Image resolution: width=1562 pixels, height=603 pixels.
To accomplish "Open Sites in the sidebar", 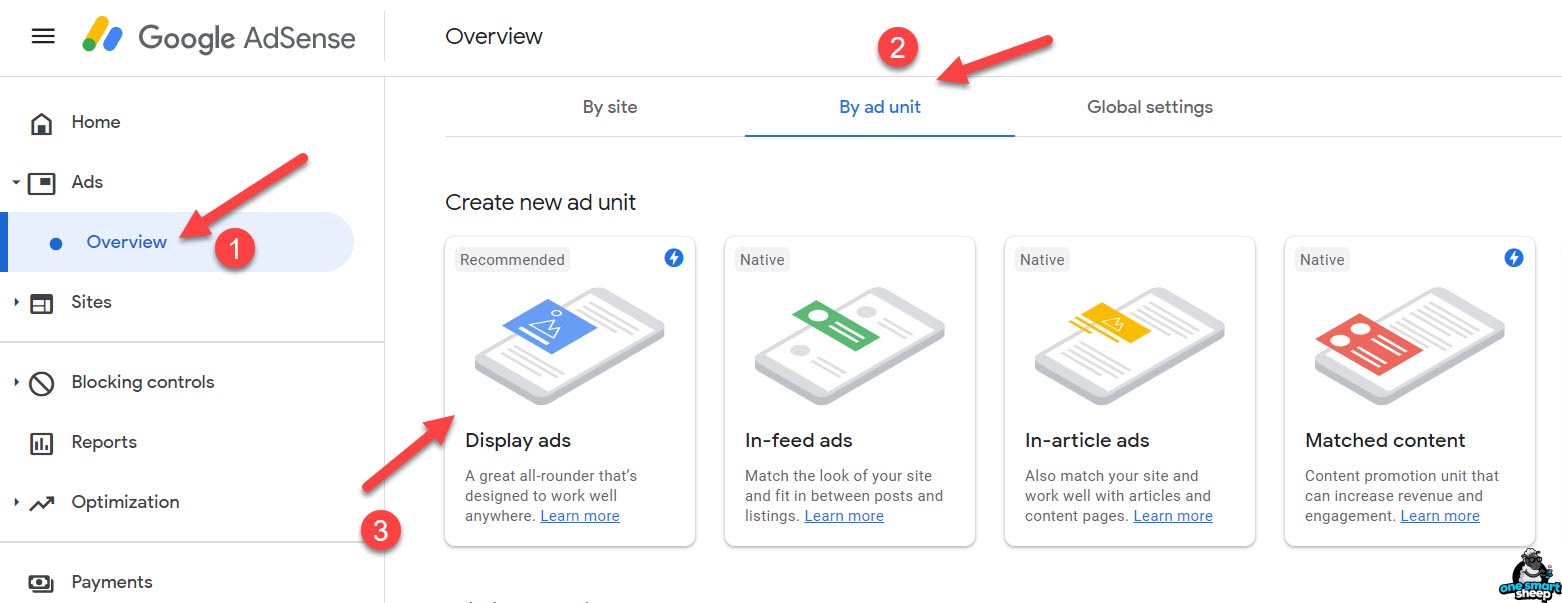I will pos(91,302).
